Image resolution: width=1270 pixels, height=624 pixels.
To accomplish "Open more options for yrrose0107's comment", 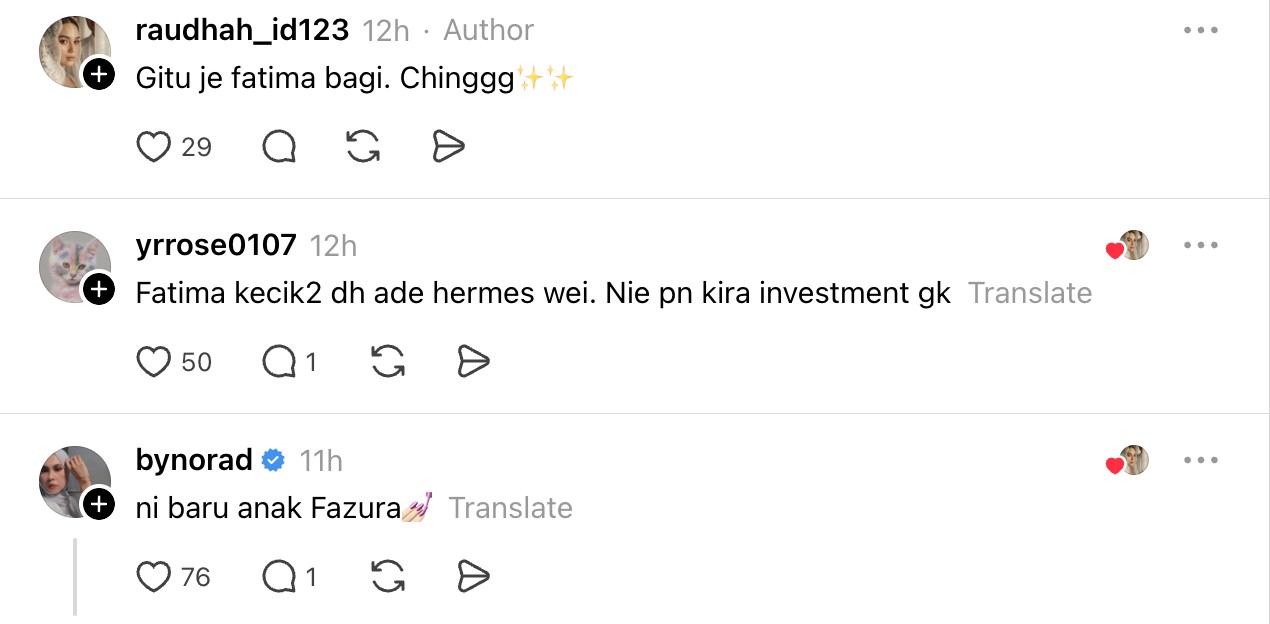I will 1200,246.
